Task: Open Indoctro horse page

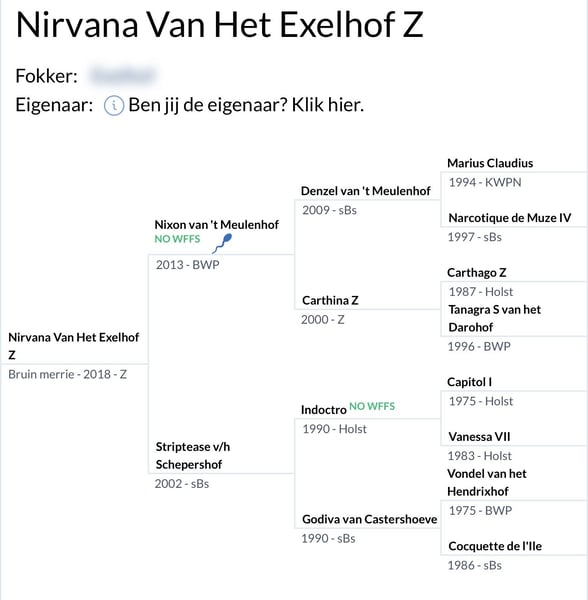Action: pos(324,410)
